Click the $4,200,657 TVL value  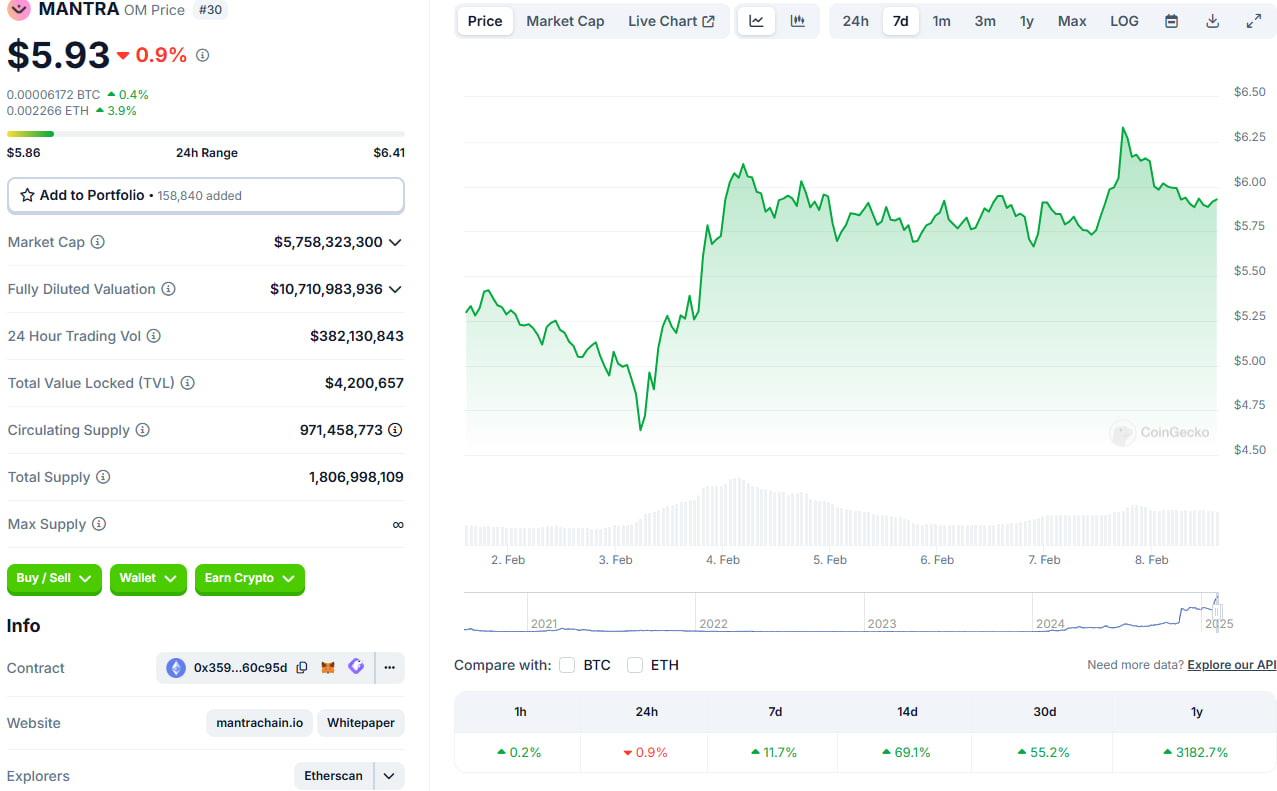(364, 383)
